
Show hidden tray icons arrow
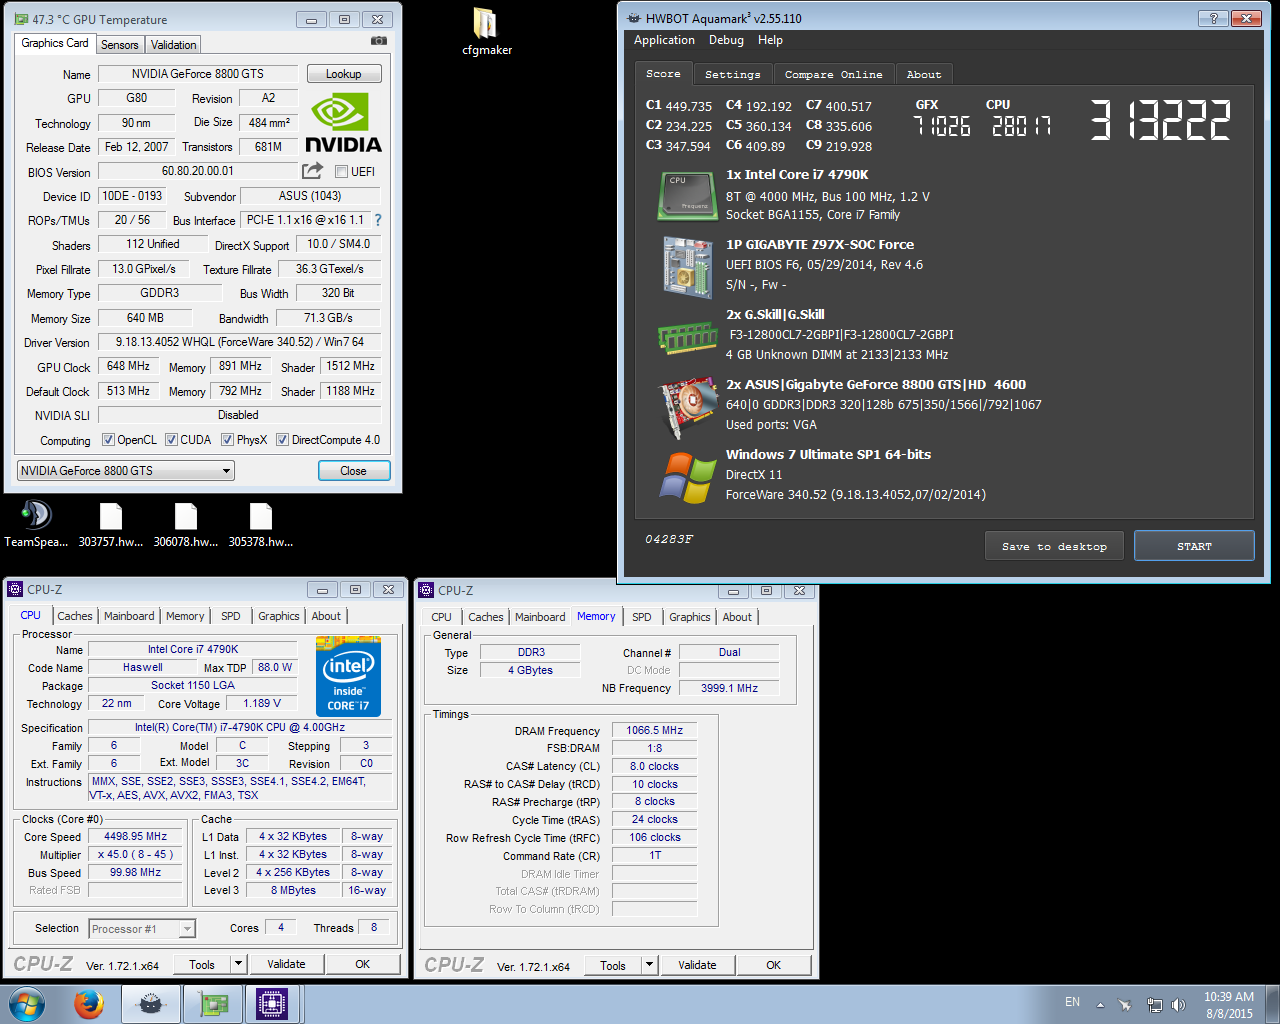pos(1100,1005)
